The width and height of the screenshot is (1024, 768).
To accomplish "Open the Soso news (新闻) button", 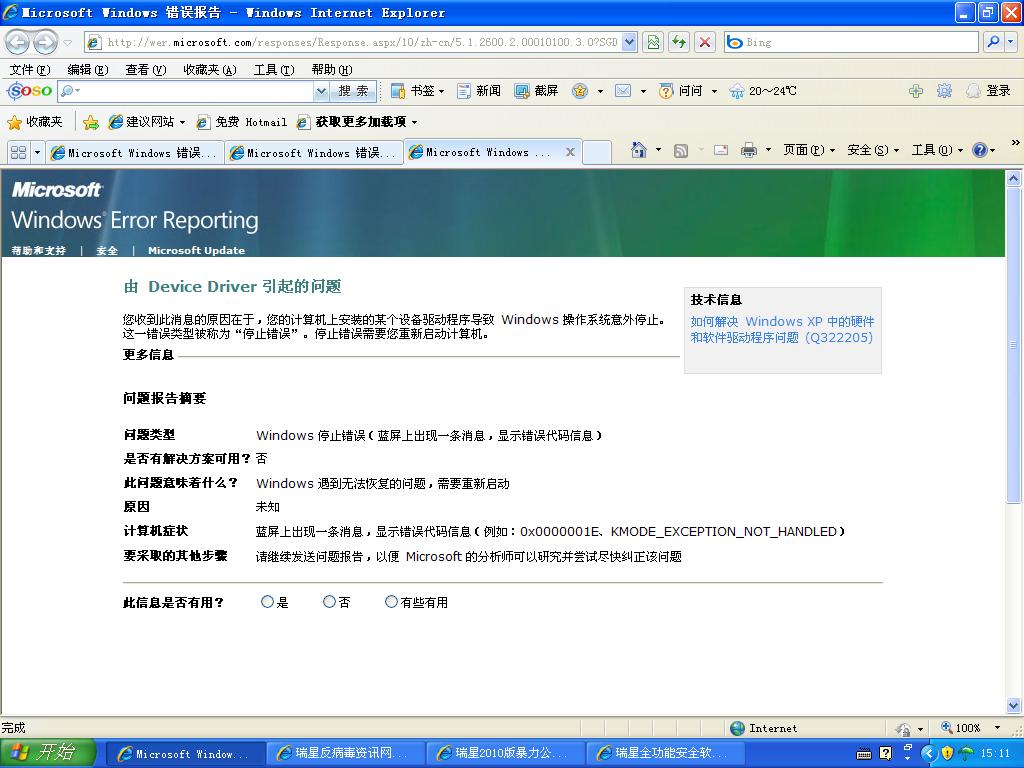I will point(479,91).
